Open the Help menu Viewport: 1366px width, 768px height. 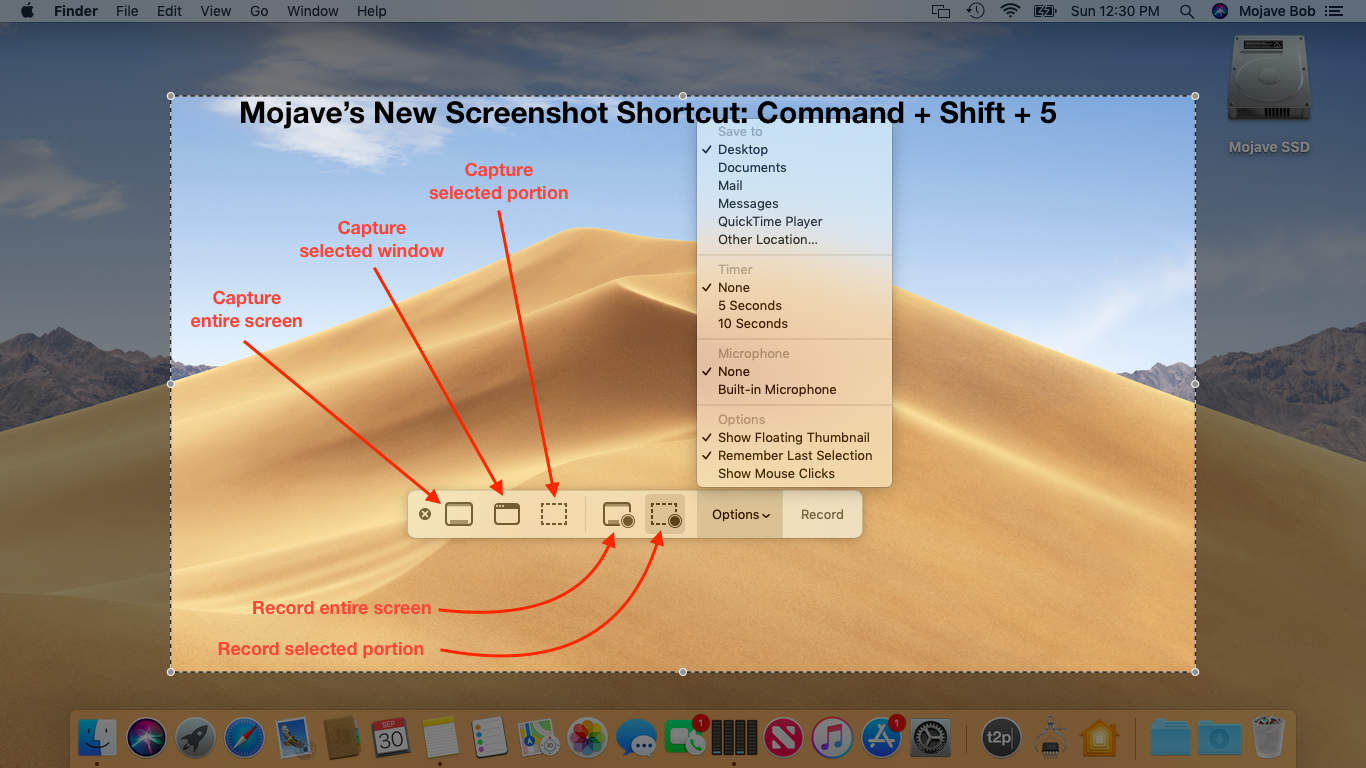click(371, 11)
